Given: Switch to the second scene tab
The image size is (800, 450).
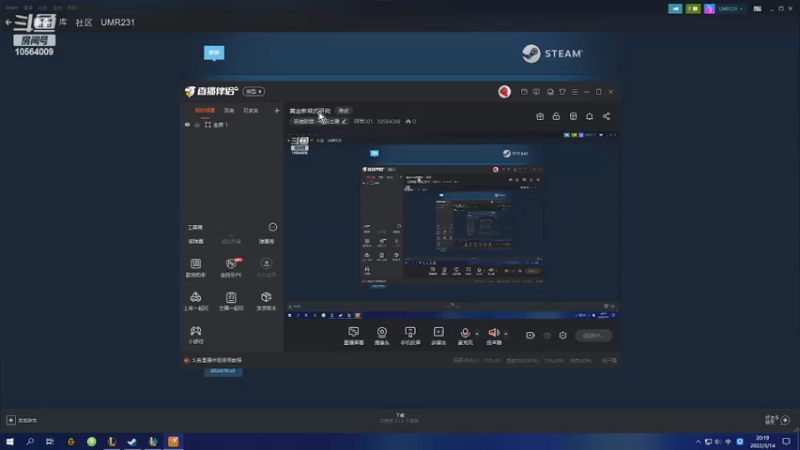Looking at the screenshot, I should [x=229, y=110].
